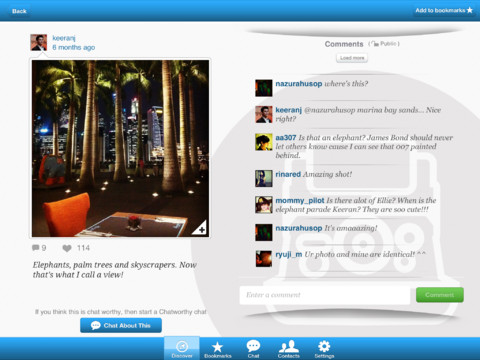Viewport: 480px width, 360px height.
Task: Load more comments
Action: [x=352, y=58]
